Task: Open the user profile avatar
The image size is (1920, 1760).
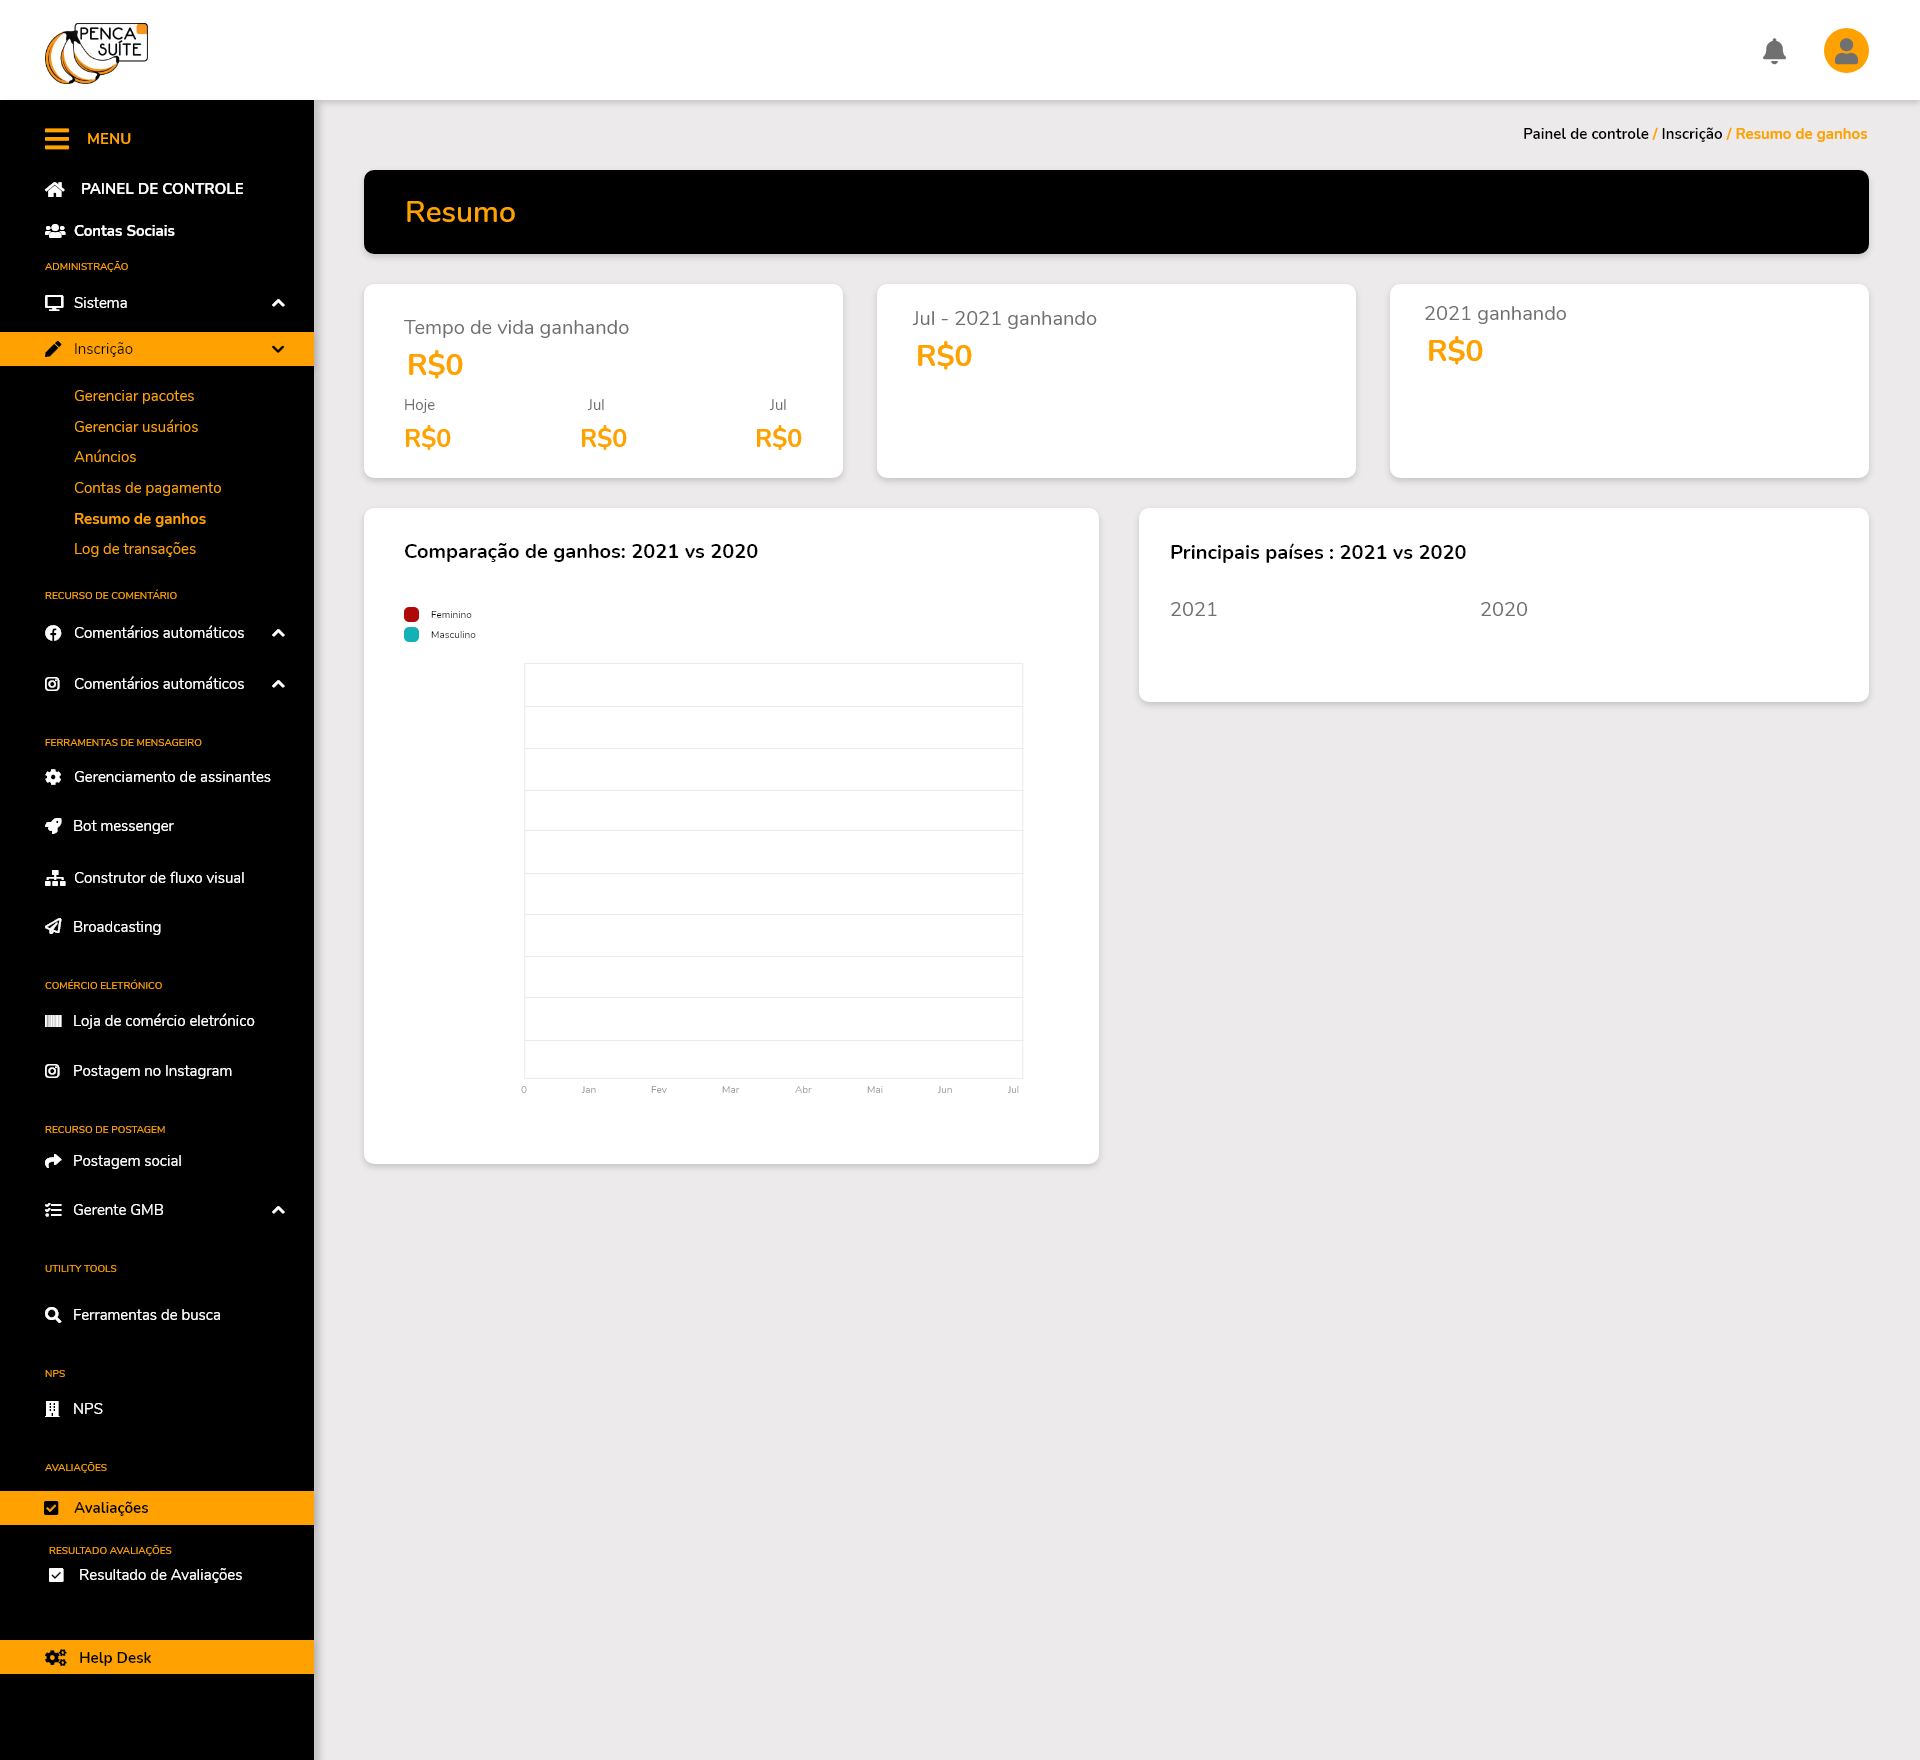Action: pos(1846,51)
